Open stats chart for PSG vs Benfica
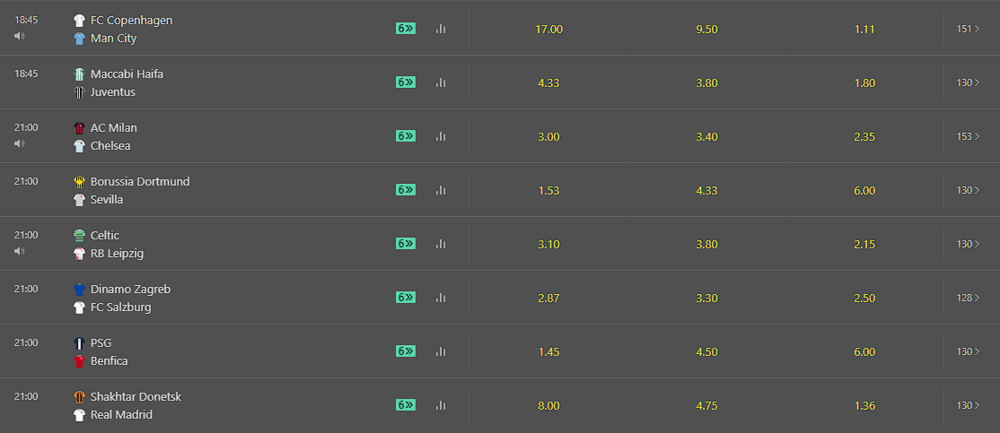 pyautogui.click(x=440, y=351)
